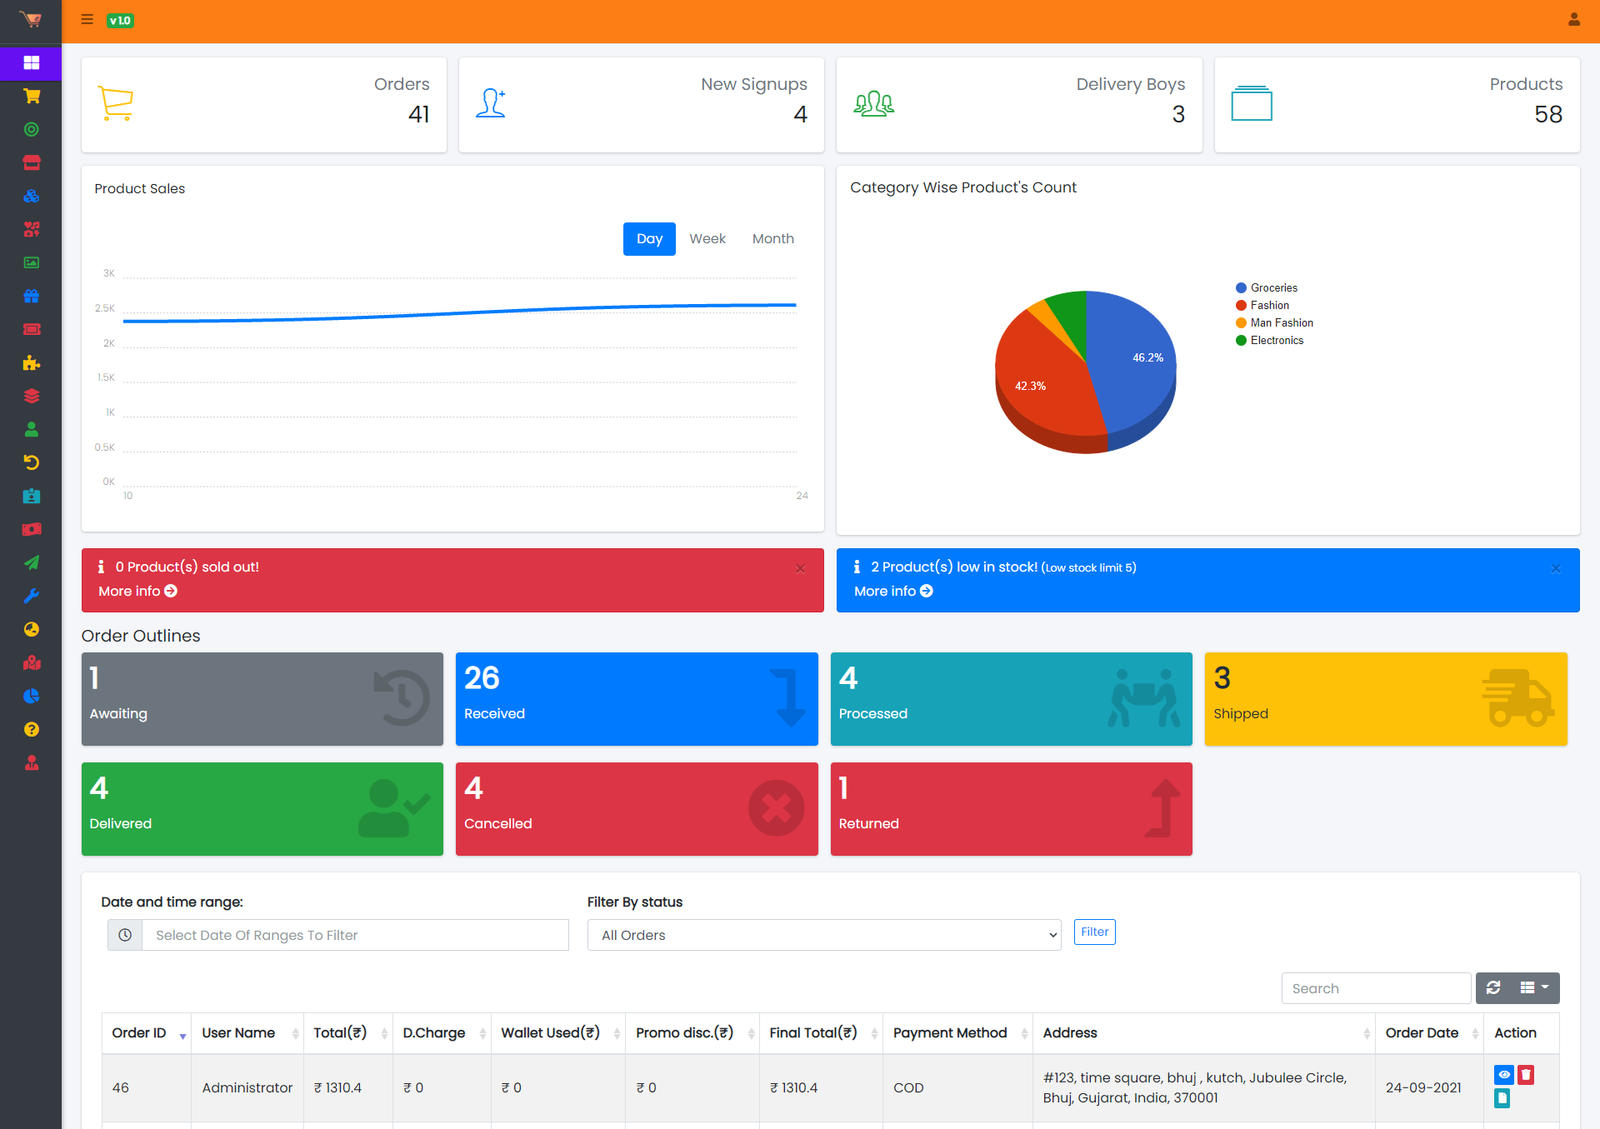This screenshot has width=1600, height=1129.
Task: Open the green paper plane sidebar icon
Action: [31, 563]
